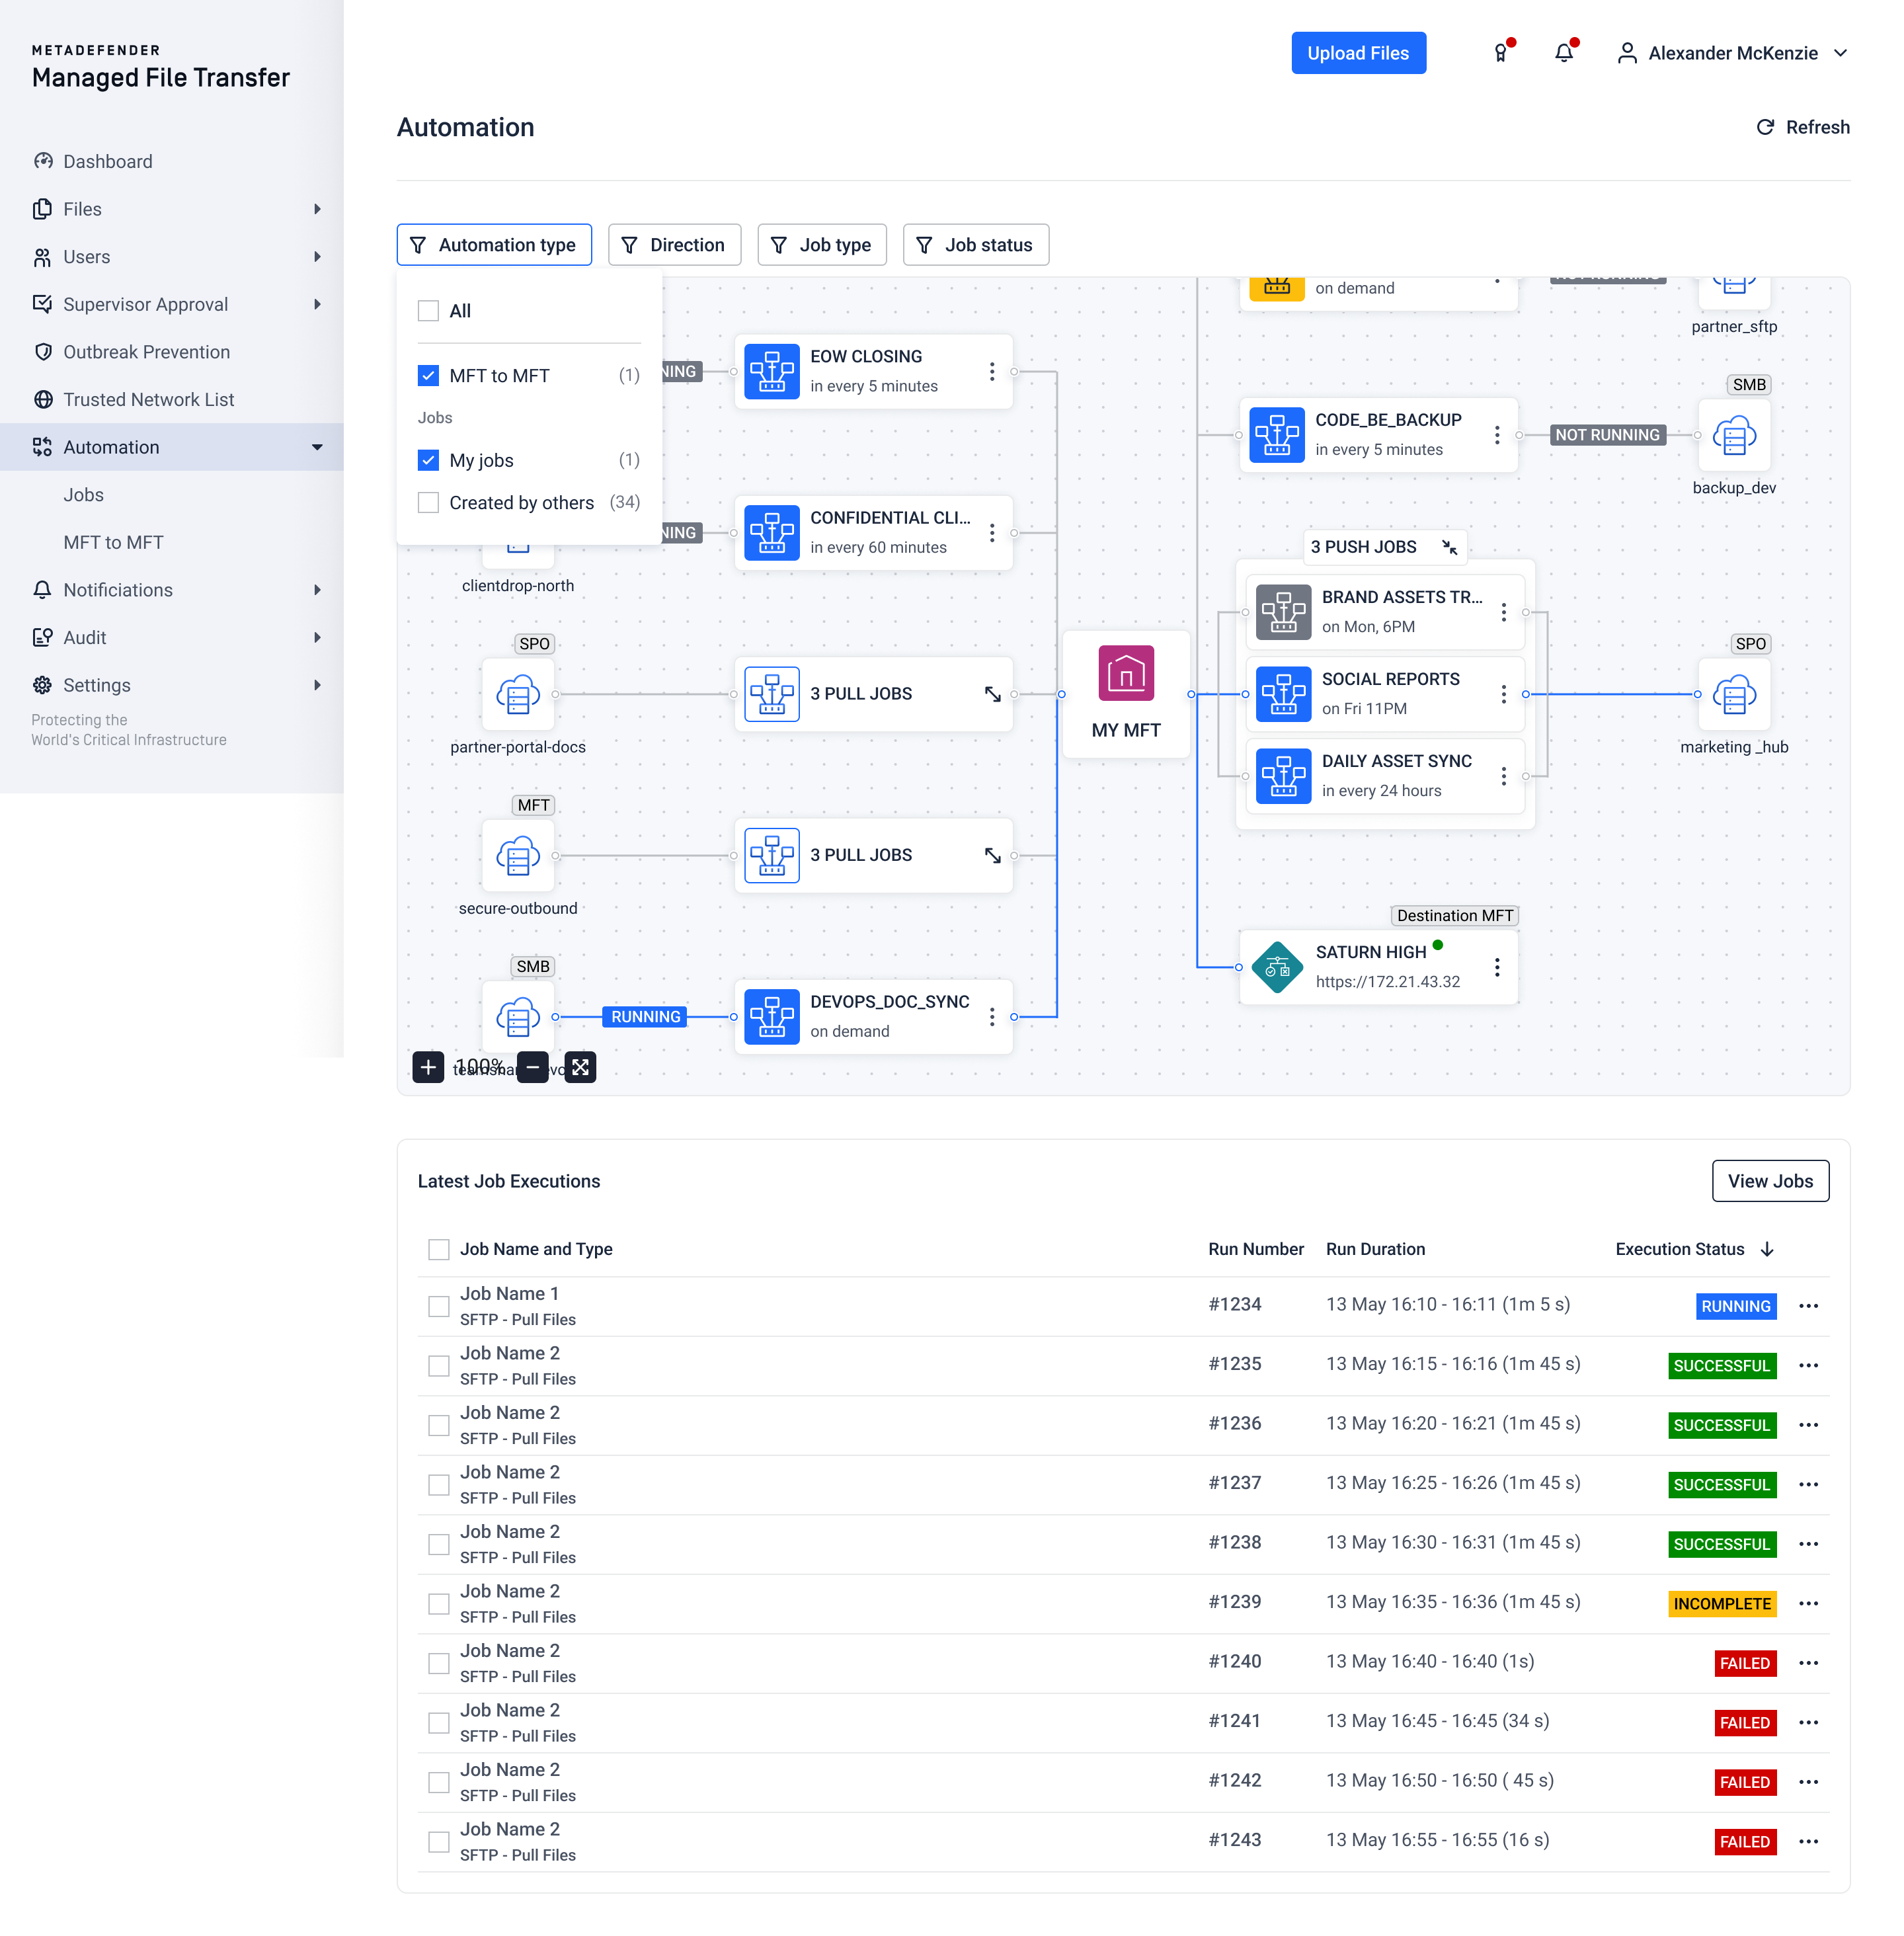Check the Created by others filter

point(428,503)
